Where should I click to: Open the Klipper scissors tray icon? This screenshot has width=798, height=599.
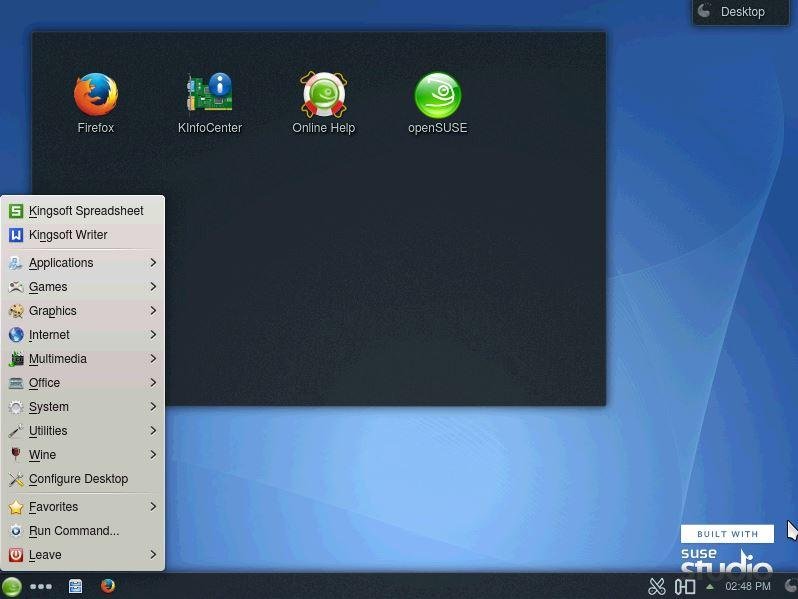click(x=657, y=586)
